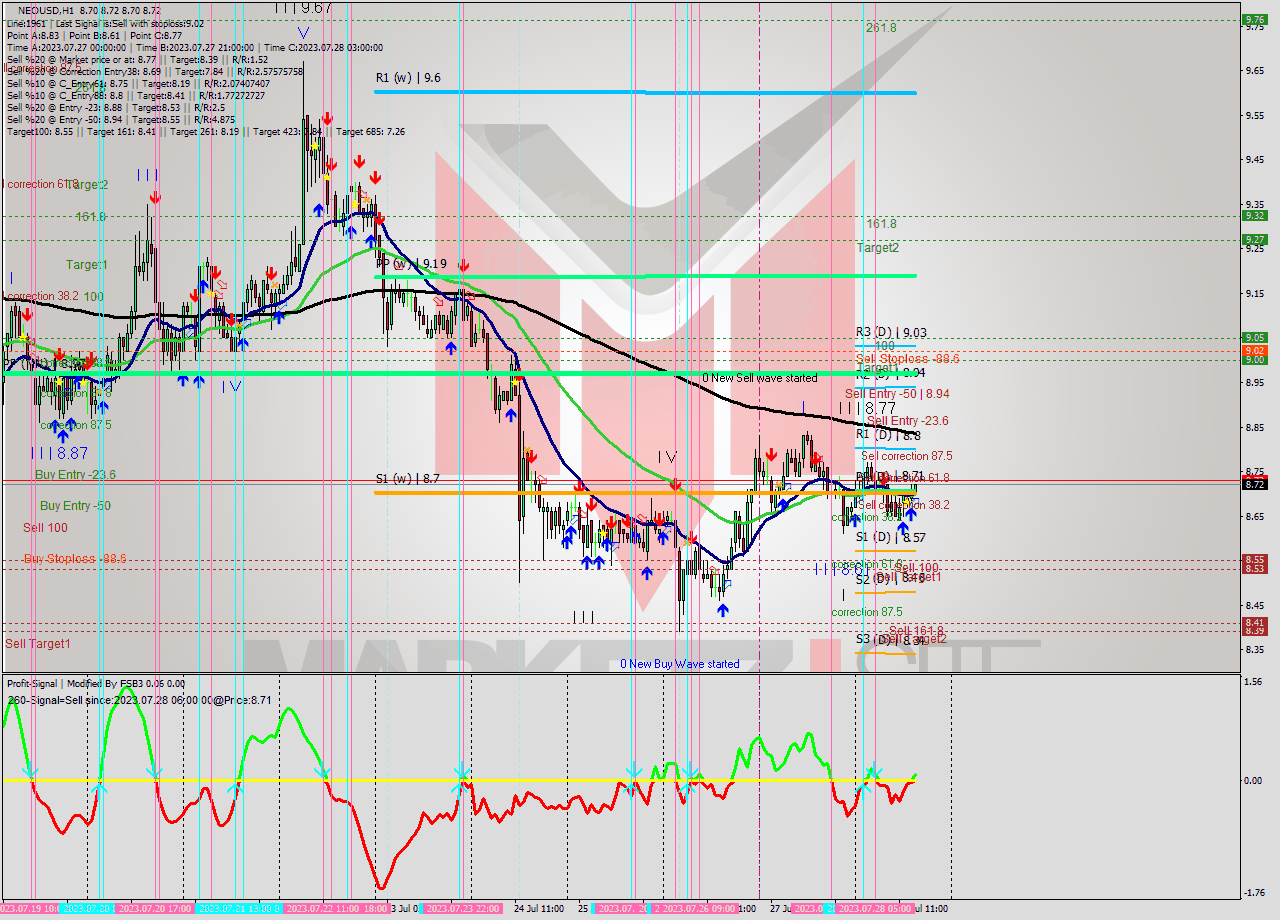Click the green 9.76 price tag on the axis
Image resolution: width=1280 pixels, height=920 pixels.
click(x=1254, y=19)
